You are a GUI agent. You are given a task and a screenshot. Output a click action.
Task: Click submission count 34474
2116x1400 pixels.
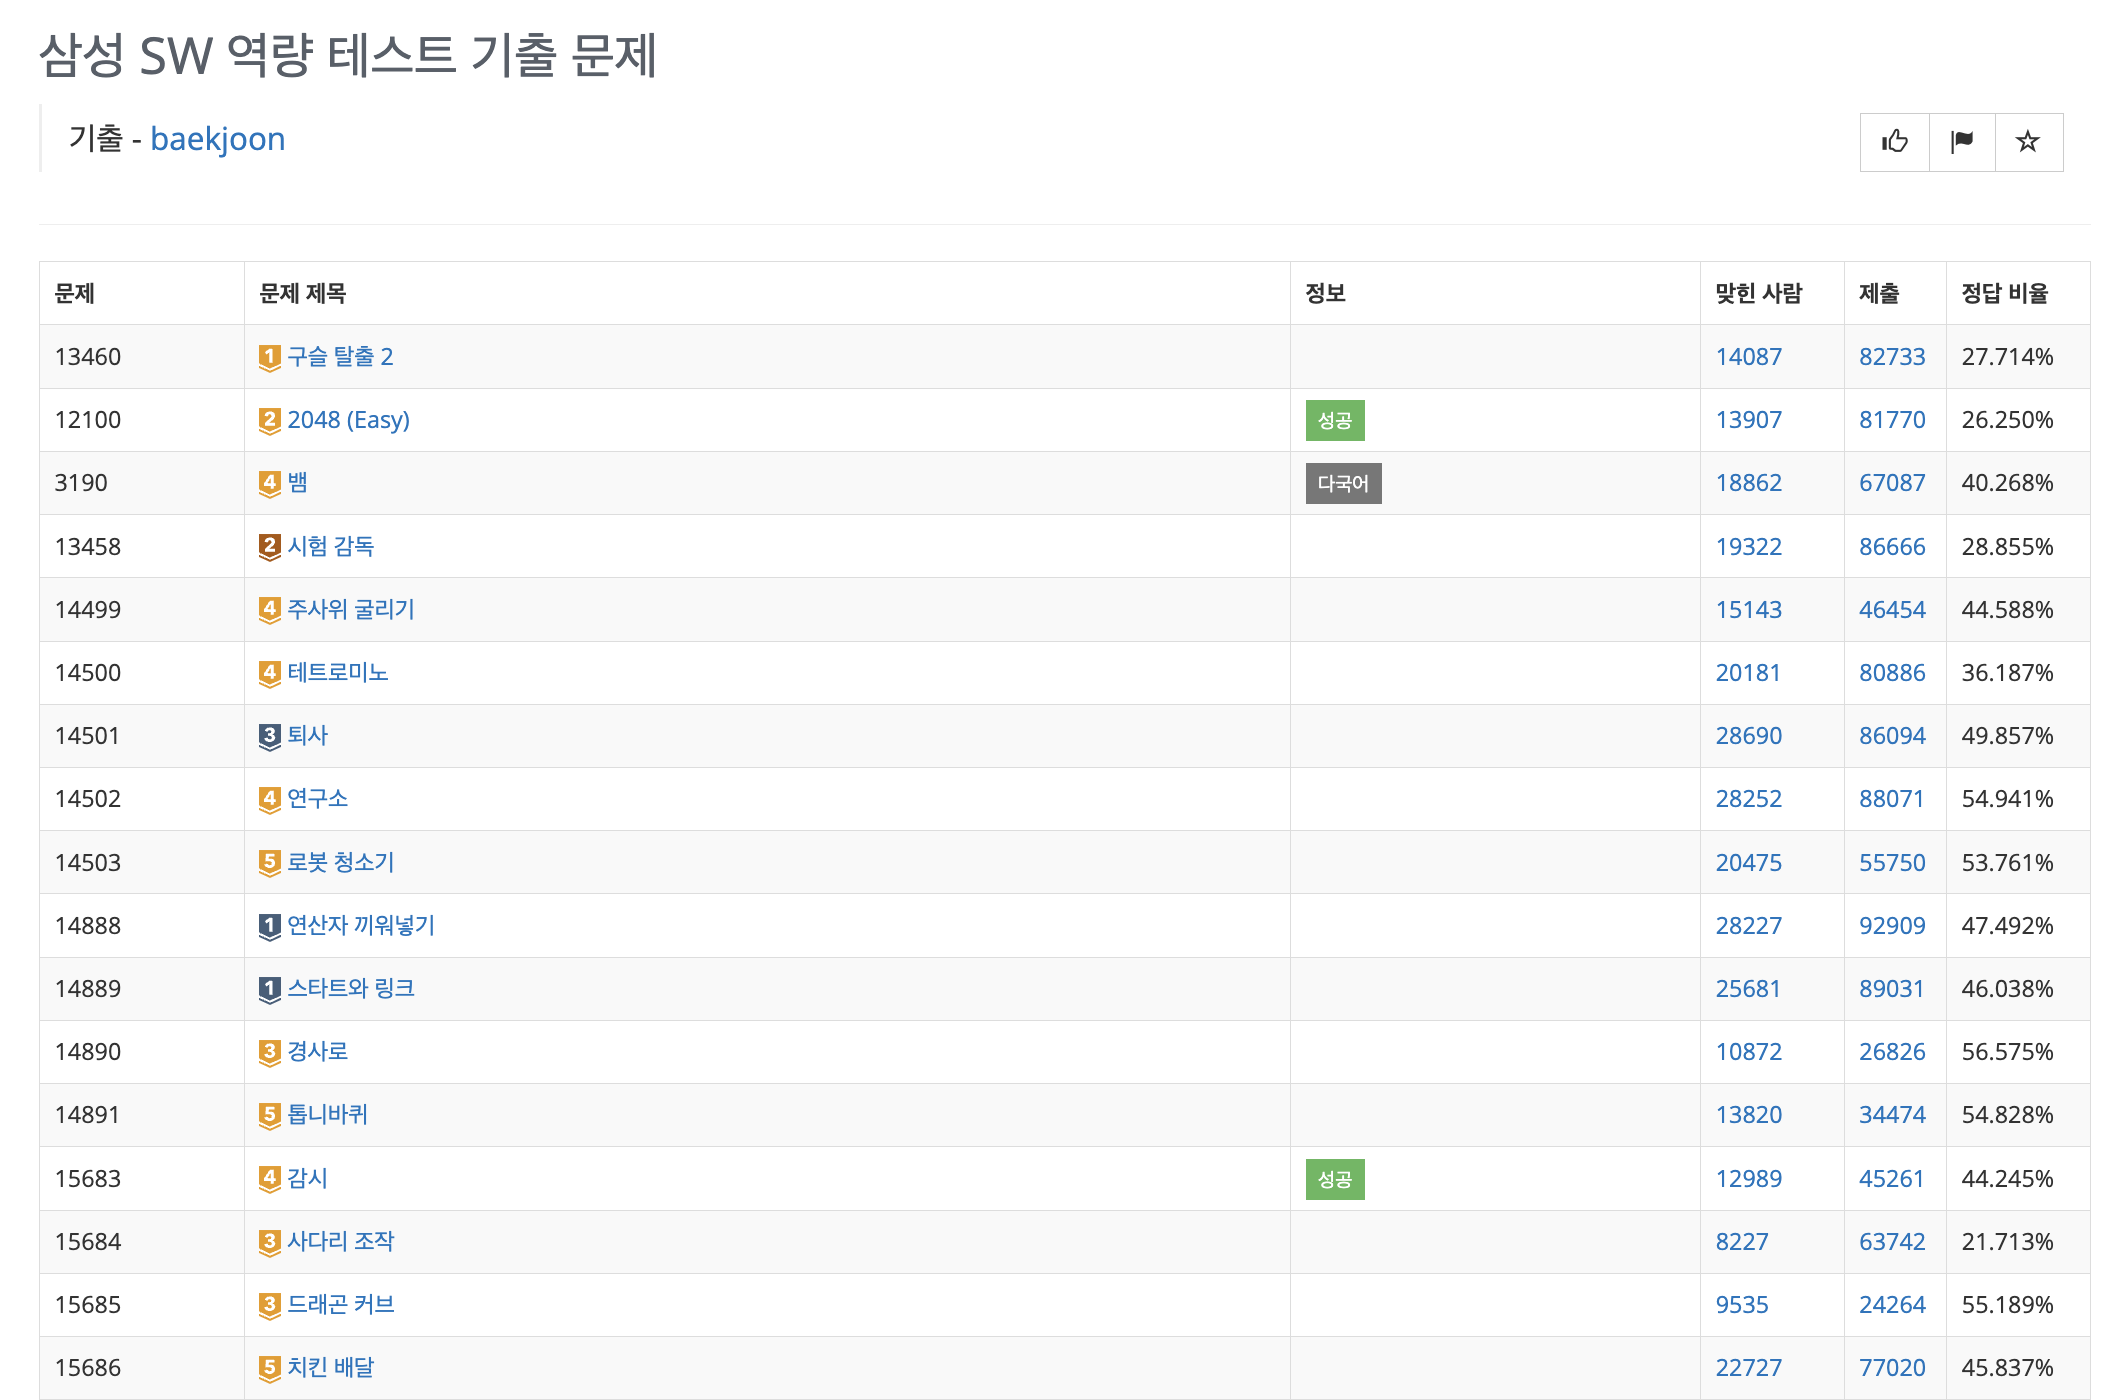[x=1892, y=1115]
